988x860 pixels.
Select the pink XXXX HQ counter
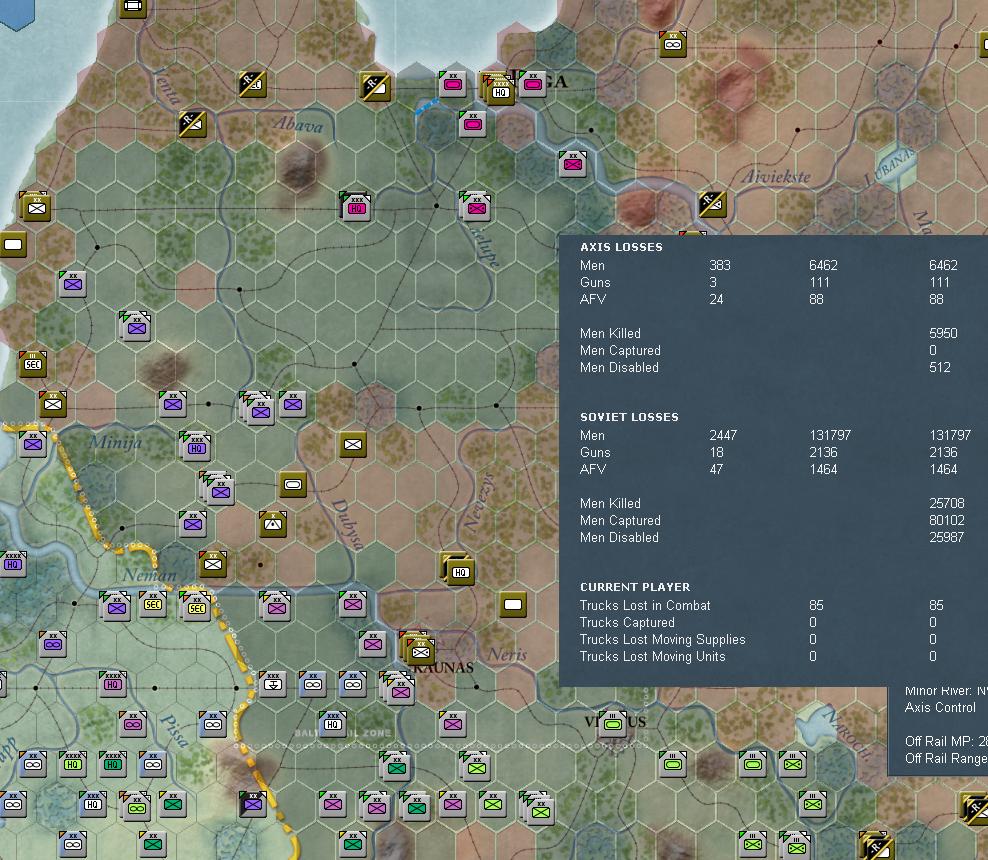click(113, 684)
